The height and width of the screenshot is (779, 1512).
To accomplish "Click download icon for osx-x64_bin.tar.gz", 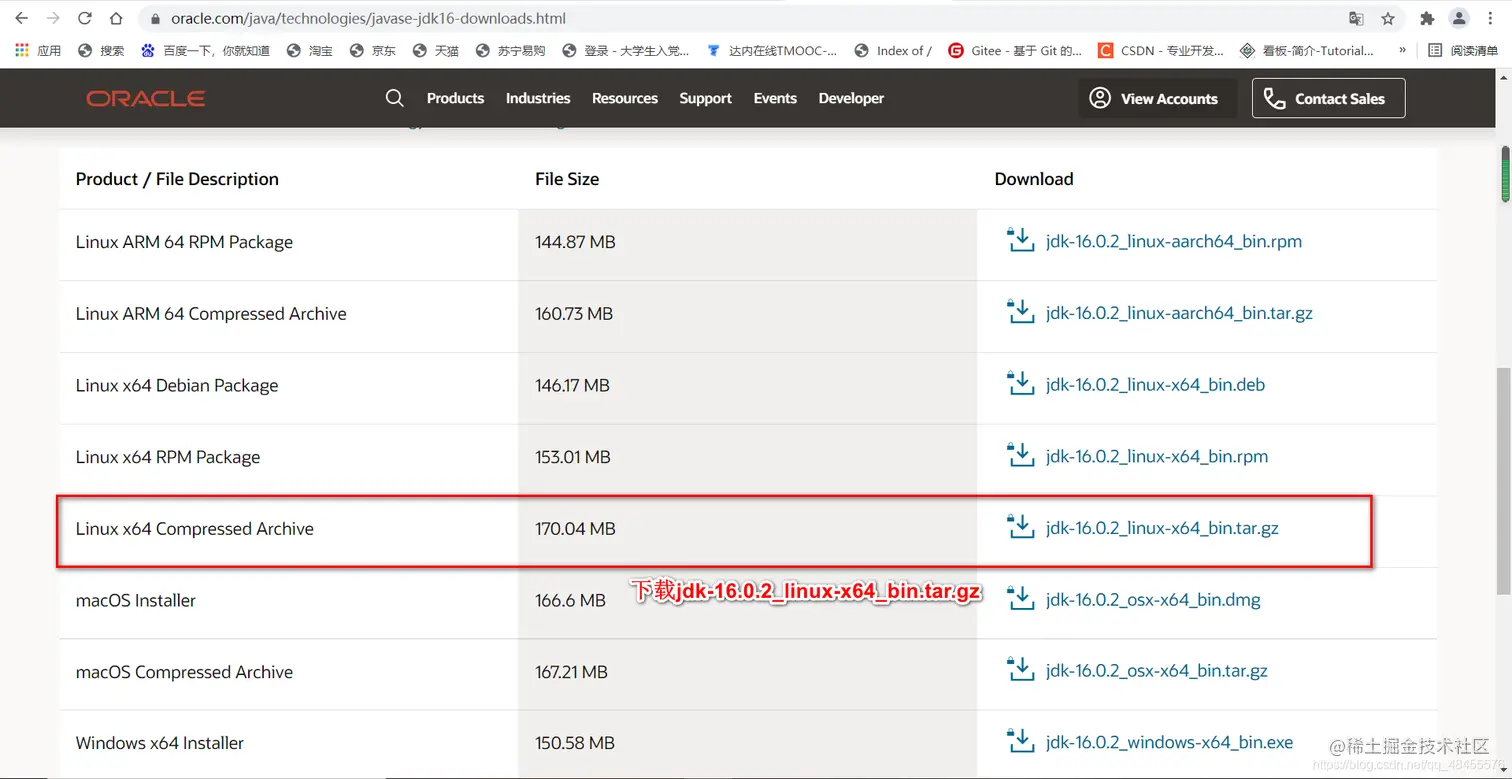I will (x=1020, y=671).
